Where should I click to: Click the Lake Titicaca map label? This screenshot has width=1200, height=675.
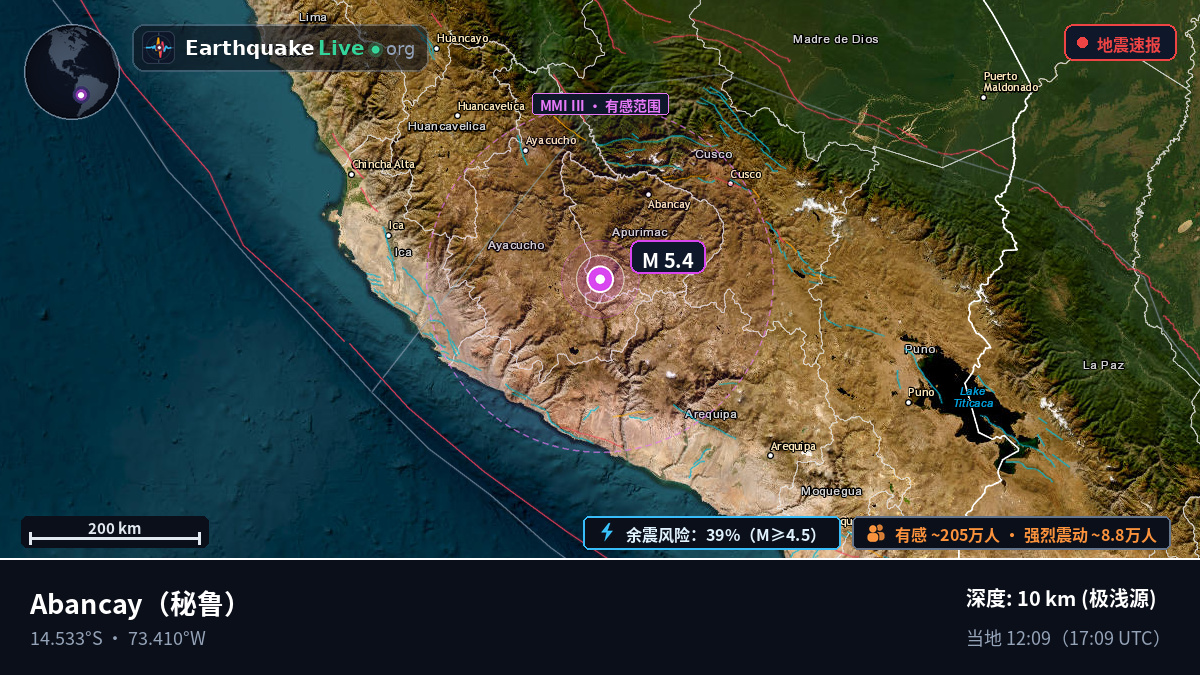tap(973, 397)
